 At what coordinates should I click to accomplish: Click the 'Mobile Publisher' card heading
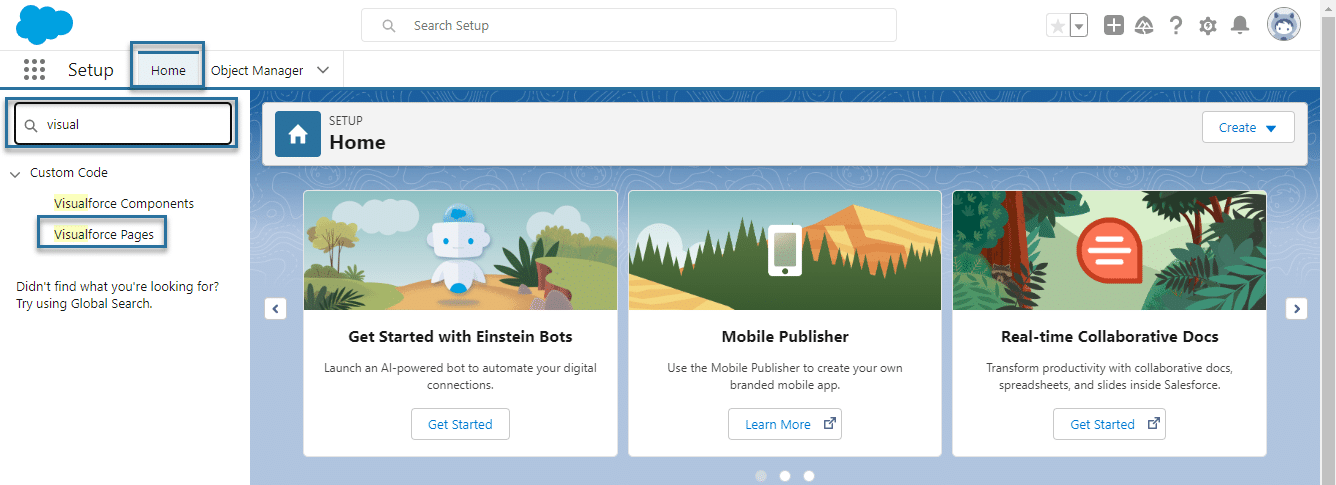[785, 337]
